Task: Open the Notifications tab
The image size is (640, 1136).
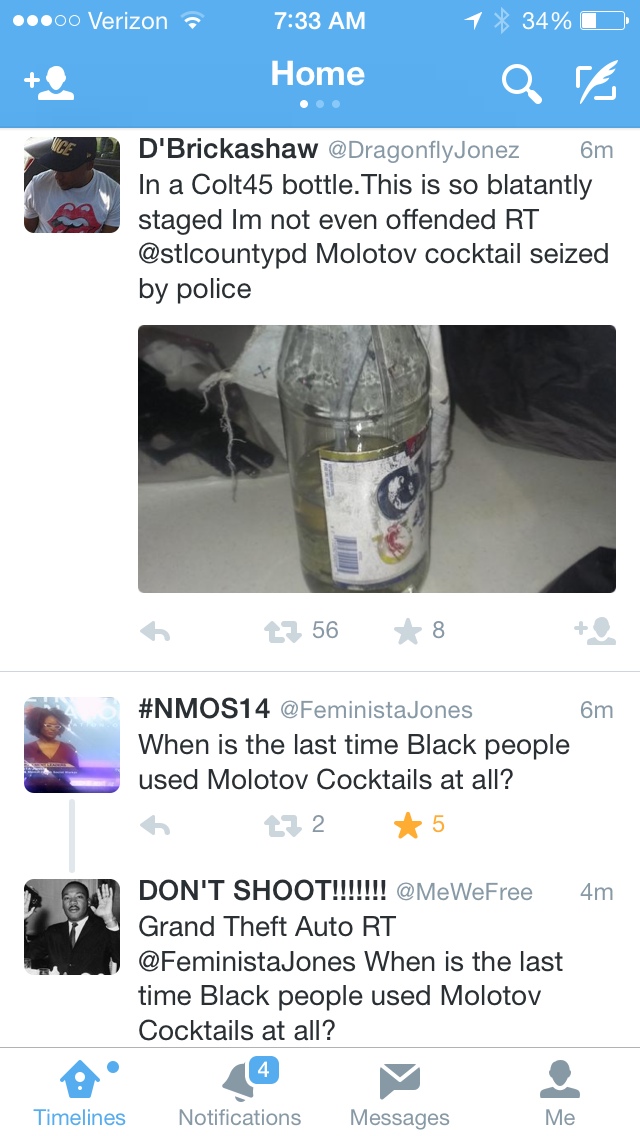Action: [x=240, y=1093]
